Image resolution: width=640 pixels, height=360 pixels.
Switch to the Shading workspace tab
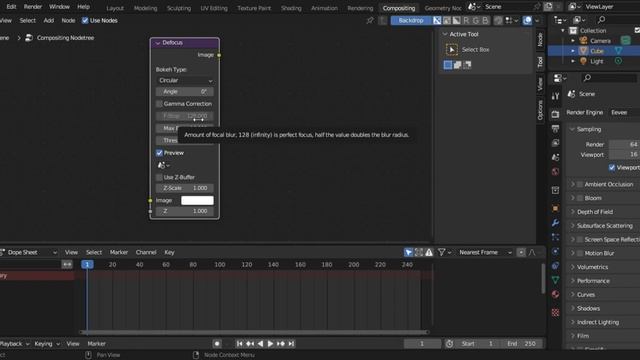pyautogui.click(x=291, y=8)
